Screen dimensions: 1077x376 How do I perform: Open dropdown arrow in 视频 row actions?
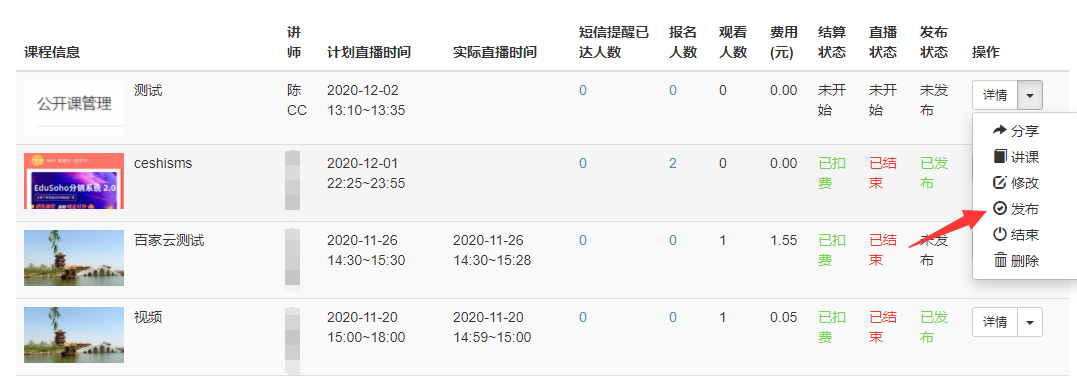1030,322
